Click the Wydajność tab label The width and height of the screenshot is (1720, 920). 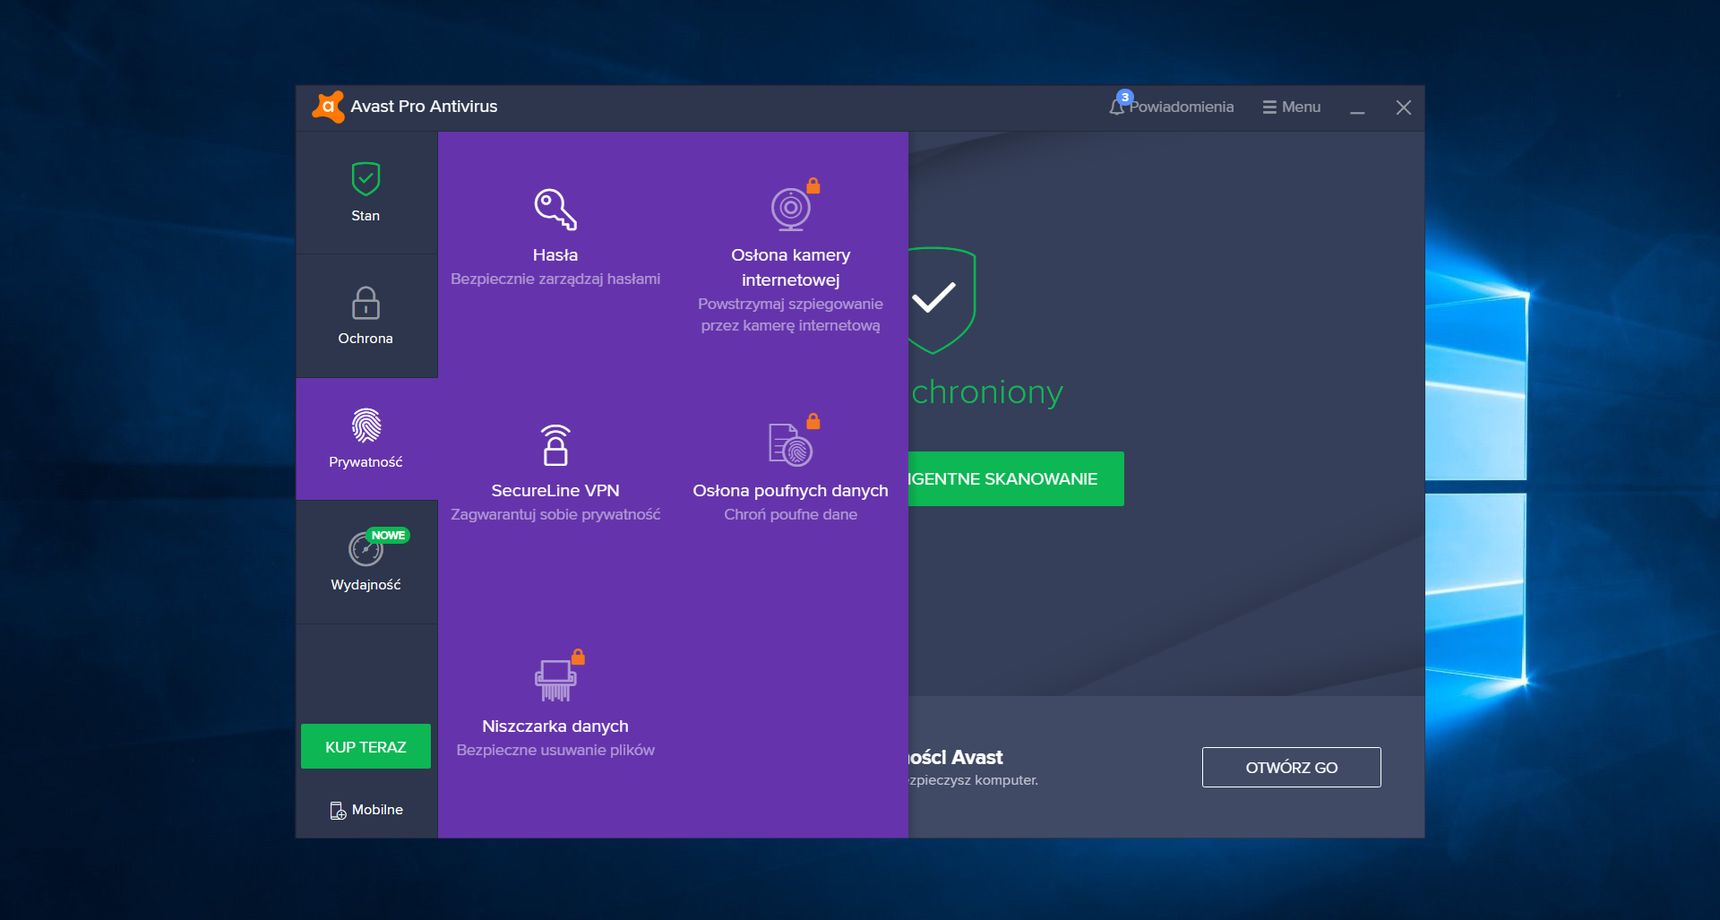[365, 585]
